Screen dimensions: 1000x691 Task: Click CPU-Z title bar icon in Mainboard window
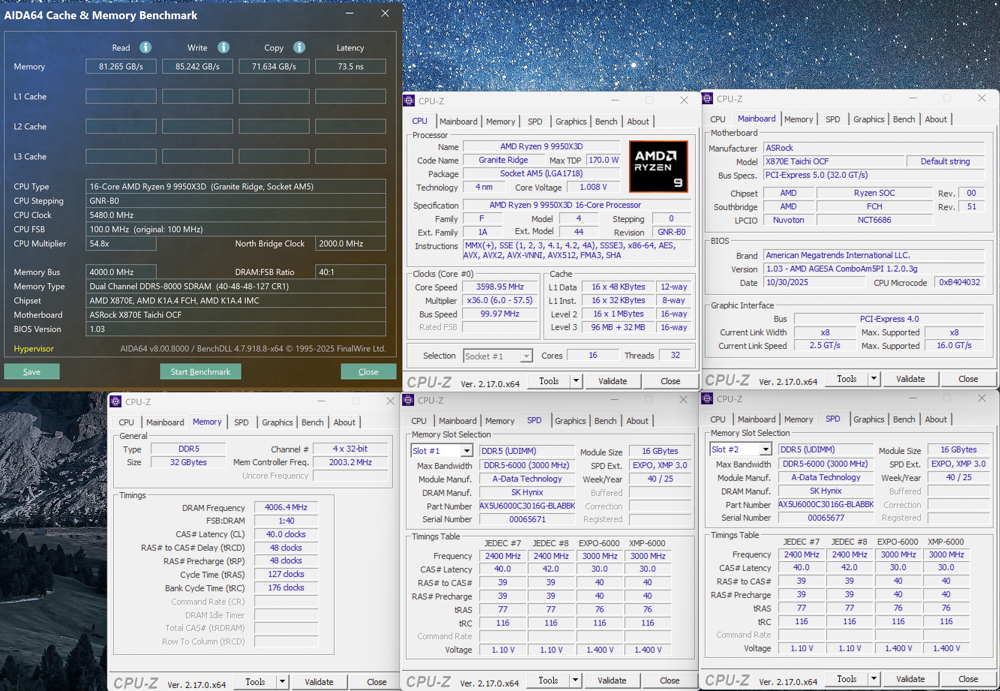[x=709, y=99]
